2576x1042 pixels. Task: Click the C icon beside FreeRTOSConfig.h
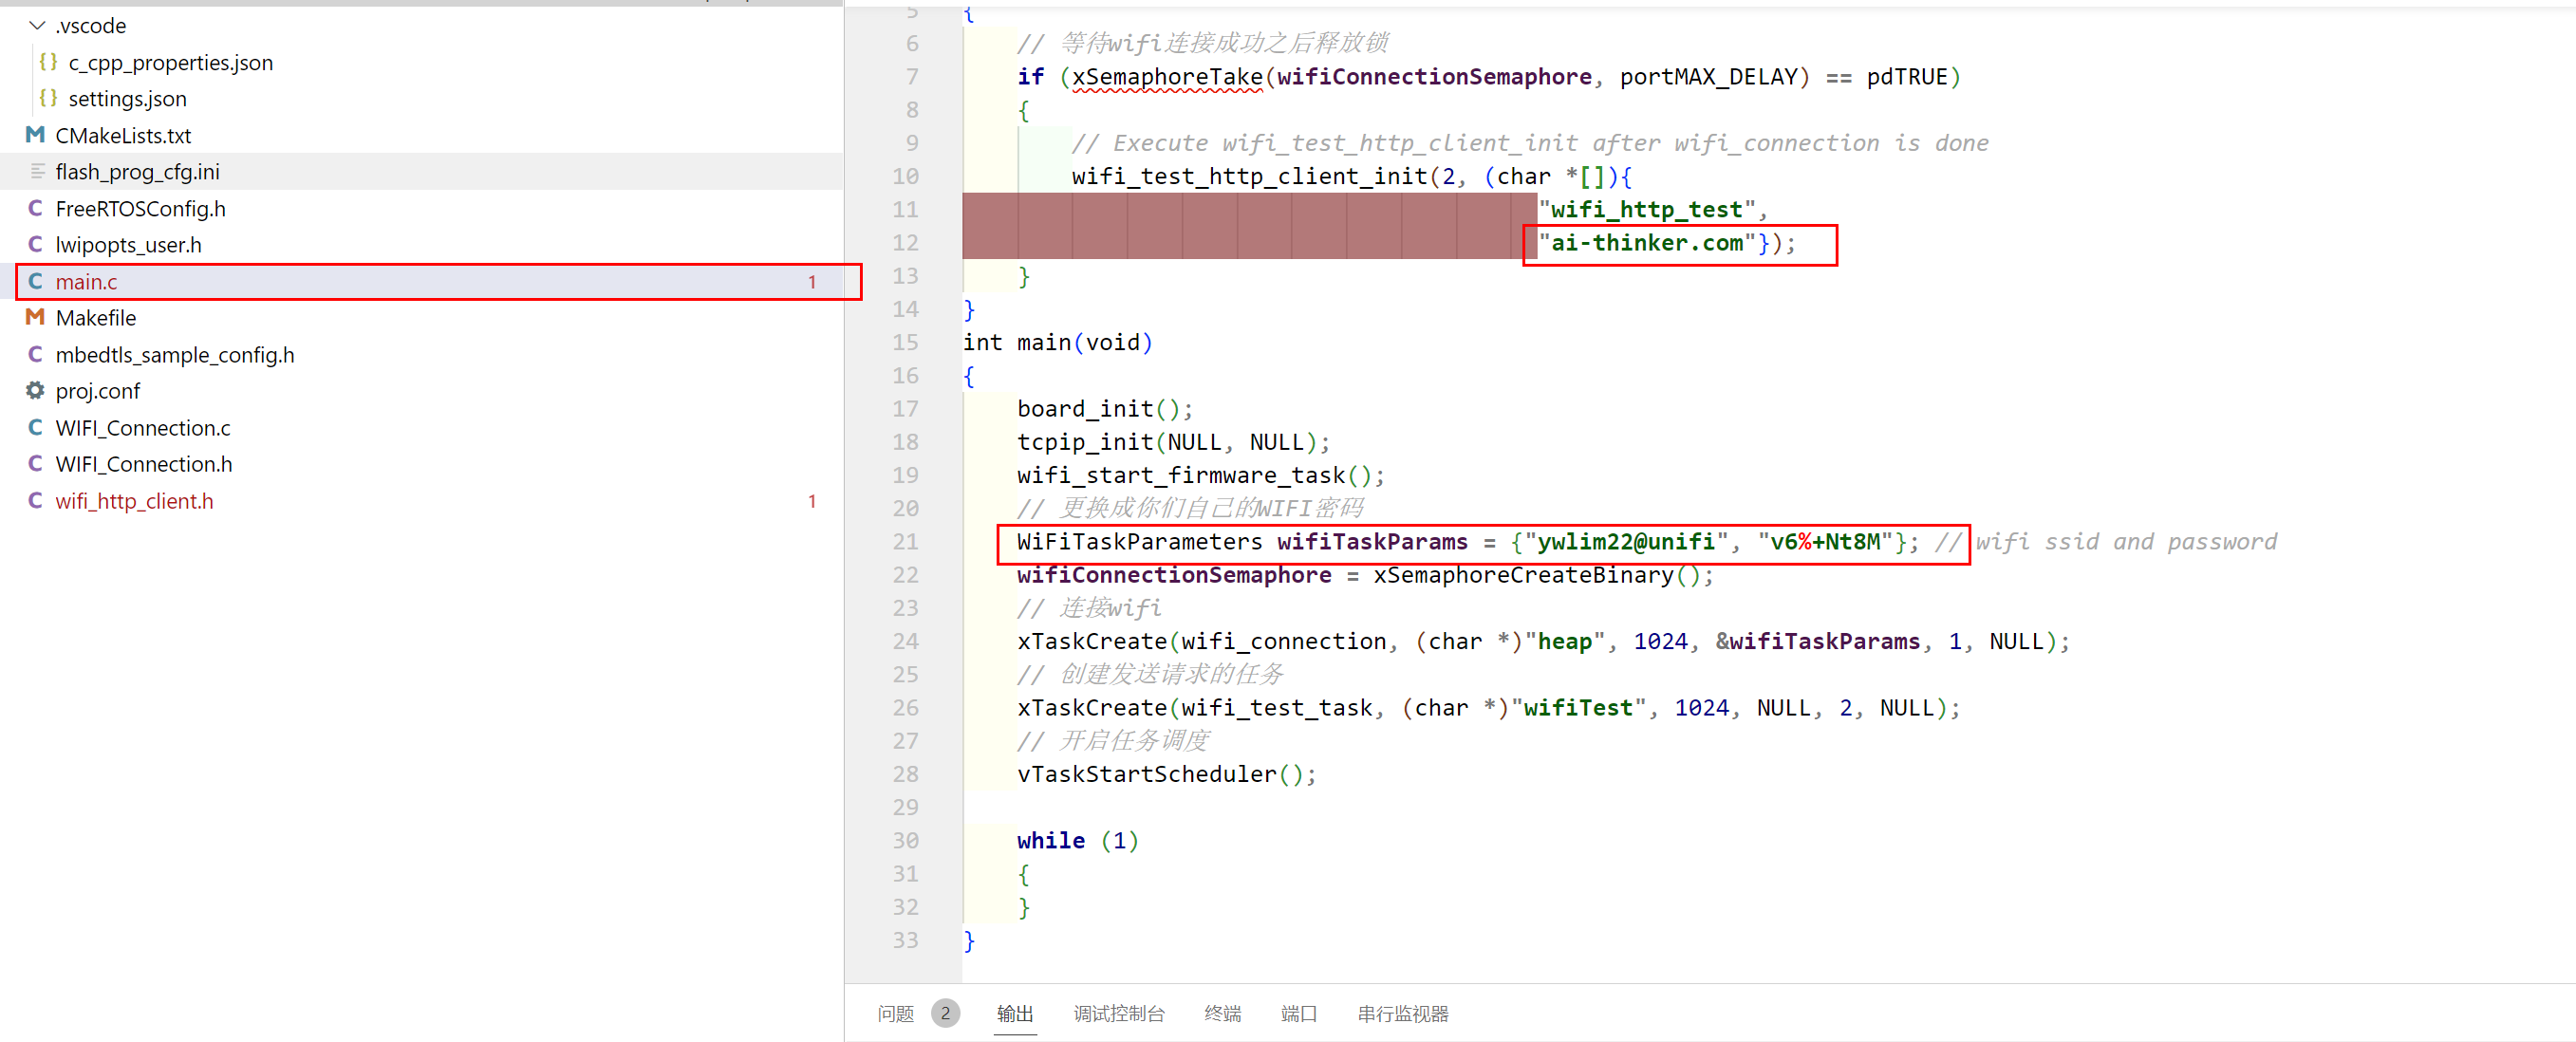click(35, 208)
